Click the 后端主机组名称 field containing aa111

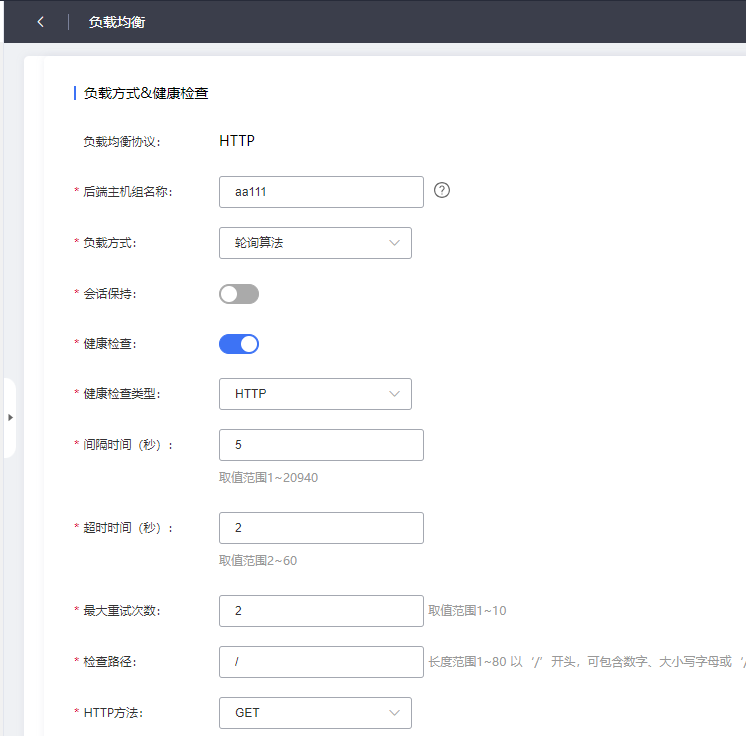tap(321, 192)
